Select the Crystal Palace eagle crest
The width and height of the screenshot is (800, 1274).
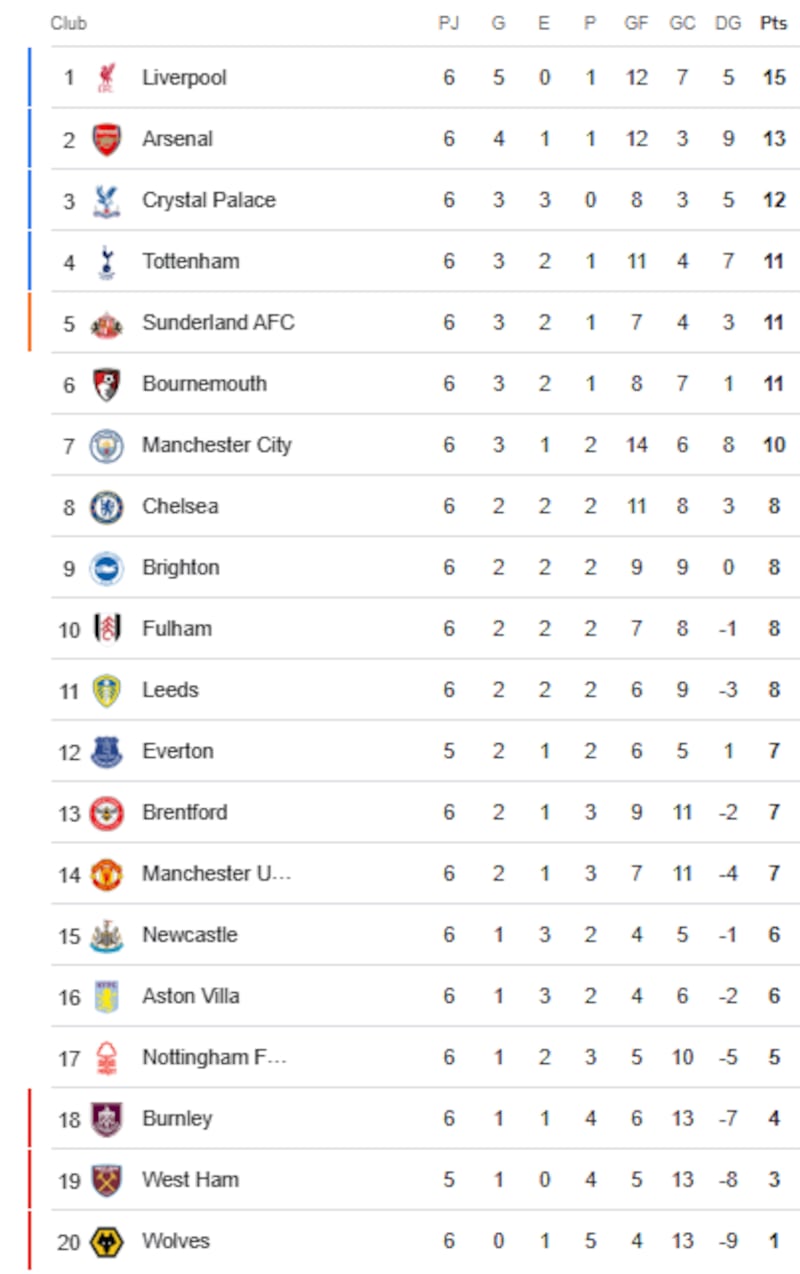107,200
